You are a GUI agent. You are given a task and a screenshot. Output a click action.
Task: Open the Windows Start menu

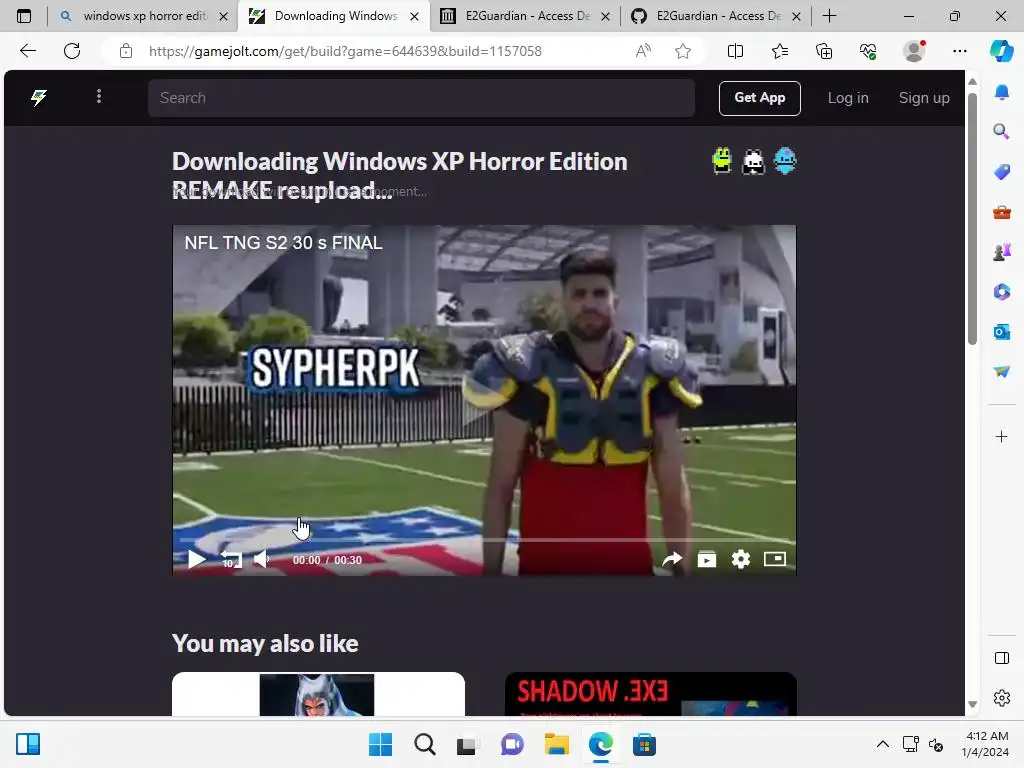[380, 744]
